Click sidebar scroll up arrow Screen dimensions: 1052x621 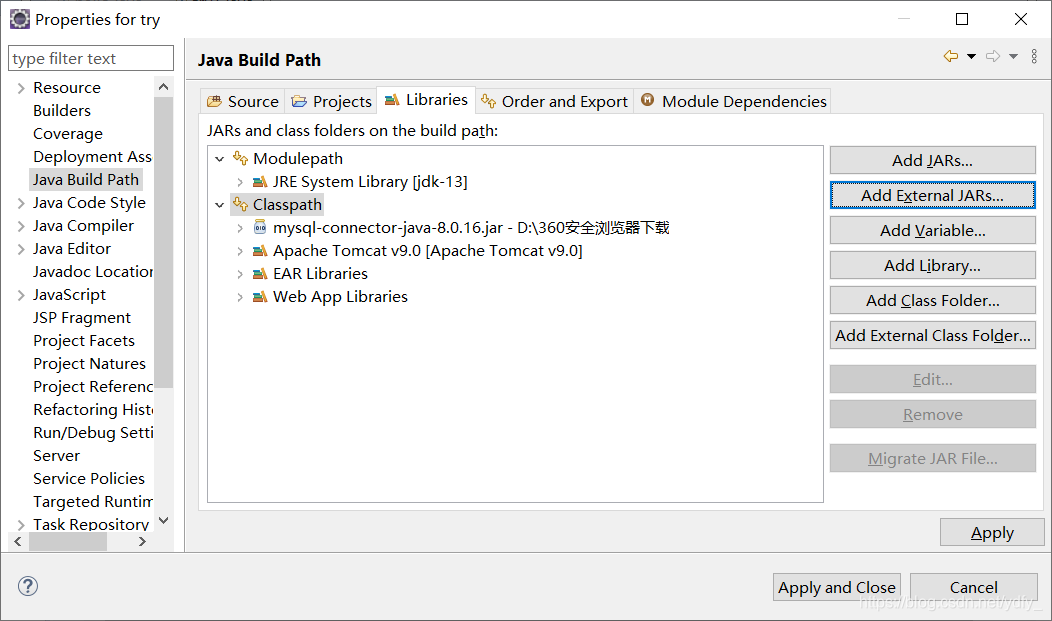coord(163,87)
